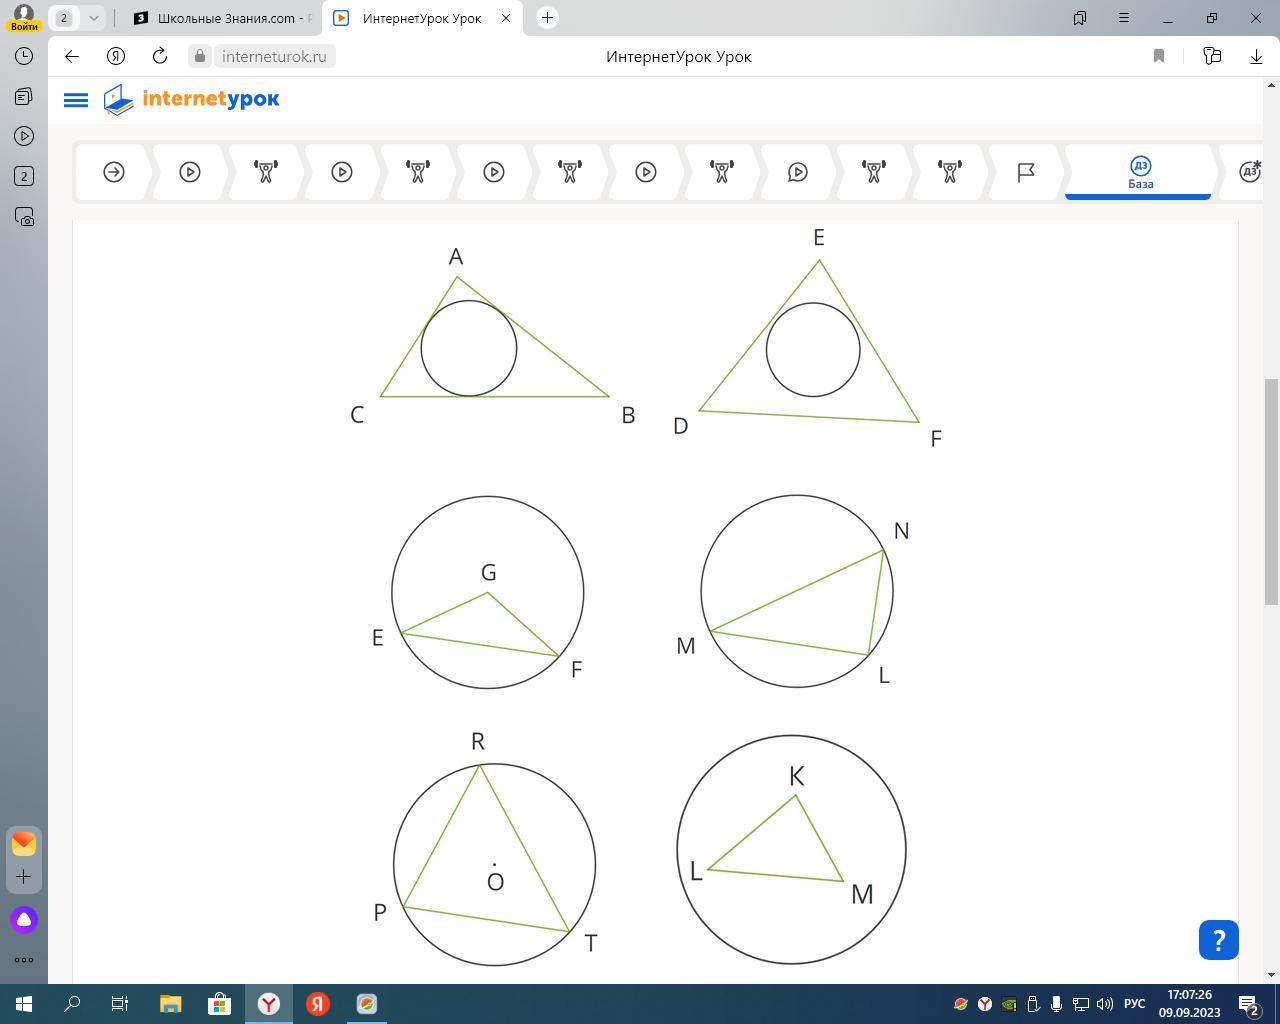The image size is (1280, 1024).
Task: Click the Yandex Я home button in toolbar
Action: [116, 56]
